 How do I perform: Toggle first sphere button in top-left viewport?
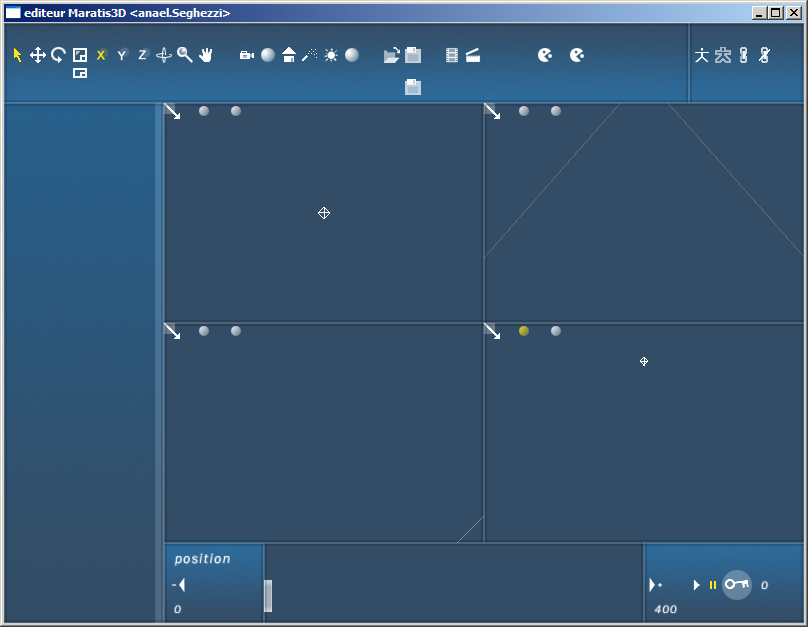[x=204, y=111]
